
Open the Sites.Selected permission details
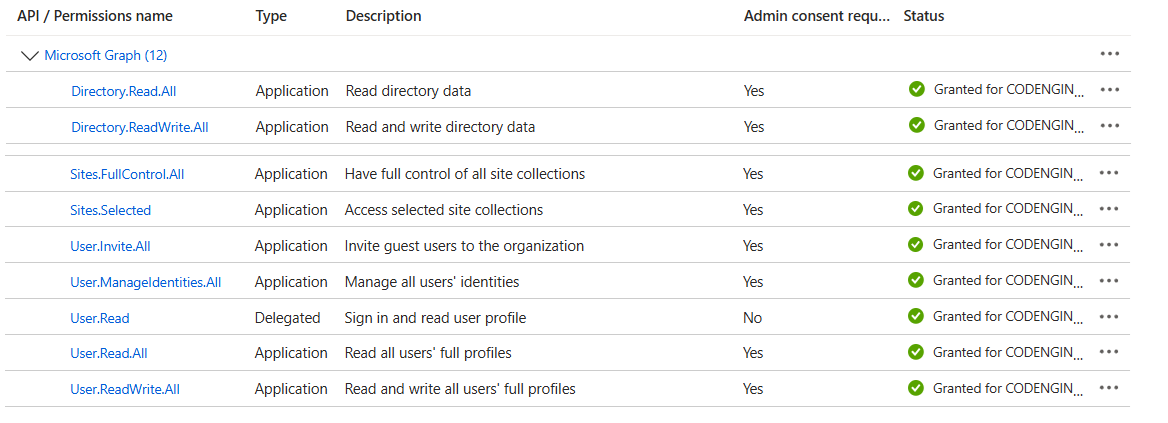[110, 210]
